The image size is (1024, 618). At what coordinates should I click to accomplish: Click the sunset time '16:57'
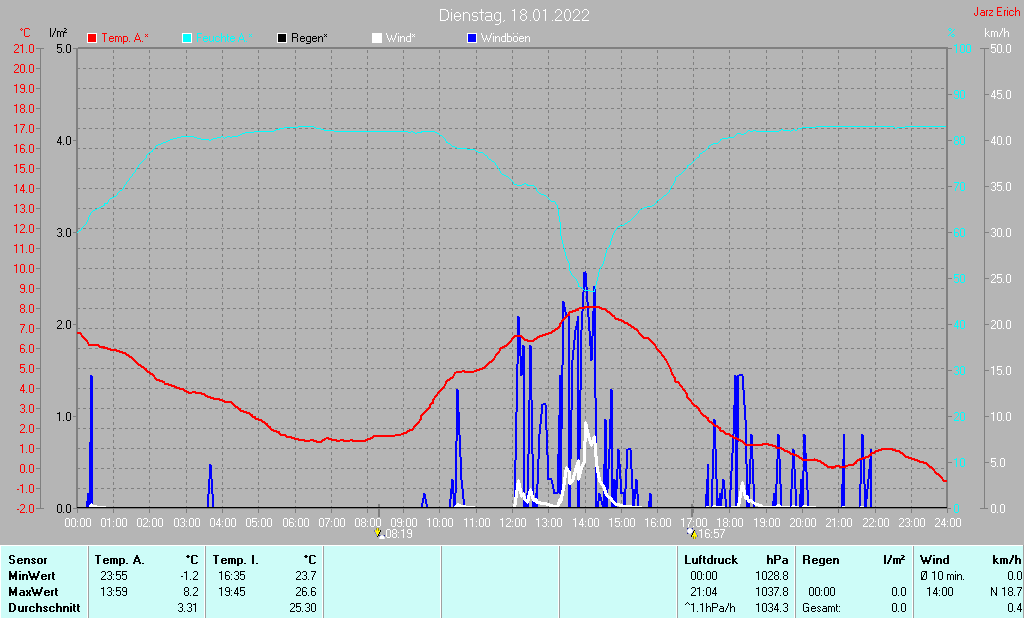pyautogui.click(x=712, y=534)
